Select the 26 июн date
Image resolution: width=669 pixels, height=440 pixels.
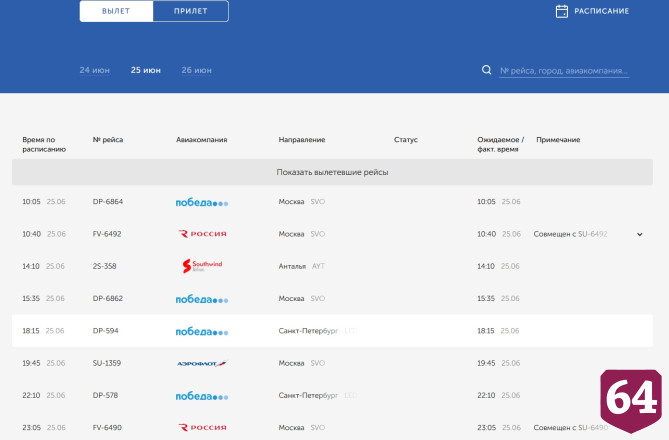196,70
